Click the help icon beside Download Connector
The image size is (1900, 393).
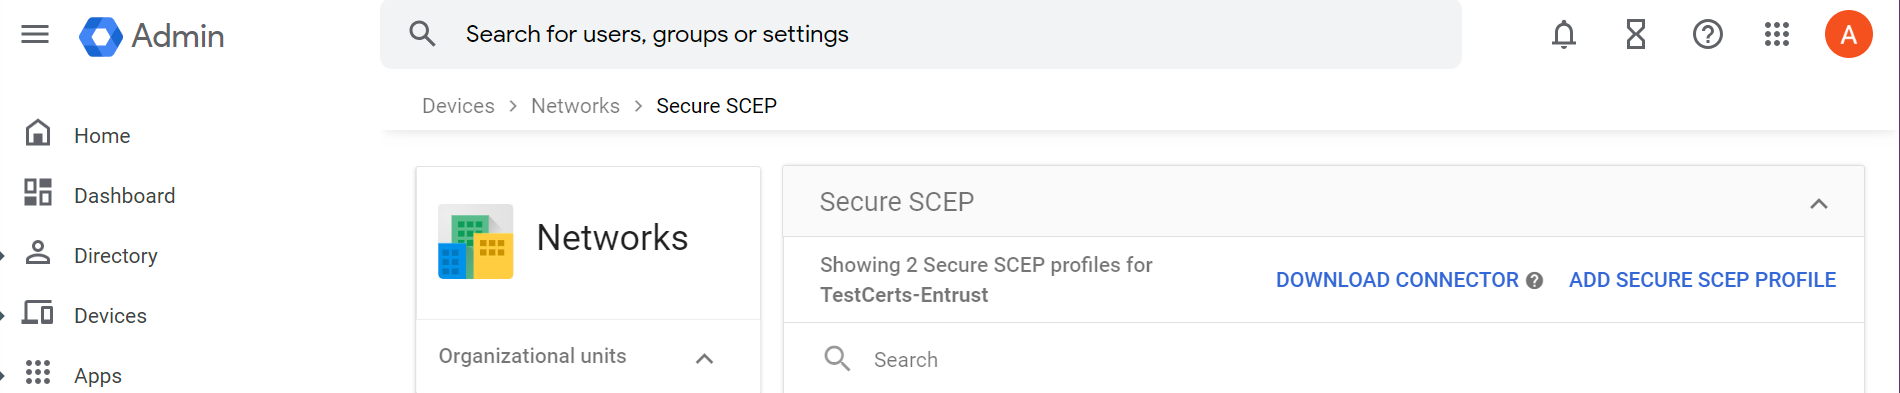pyautogui.click(x=1534, y=281)
